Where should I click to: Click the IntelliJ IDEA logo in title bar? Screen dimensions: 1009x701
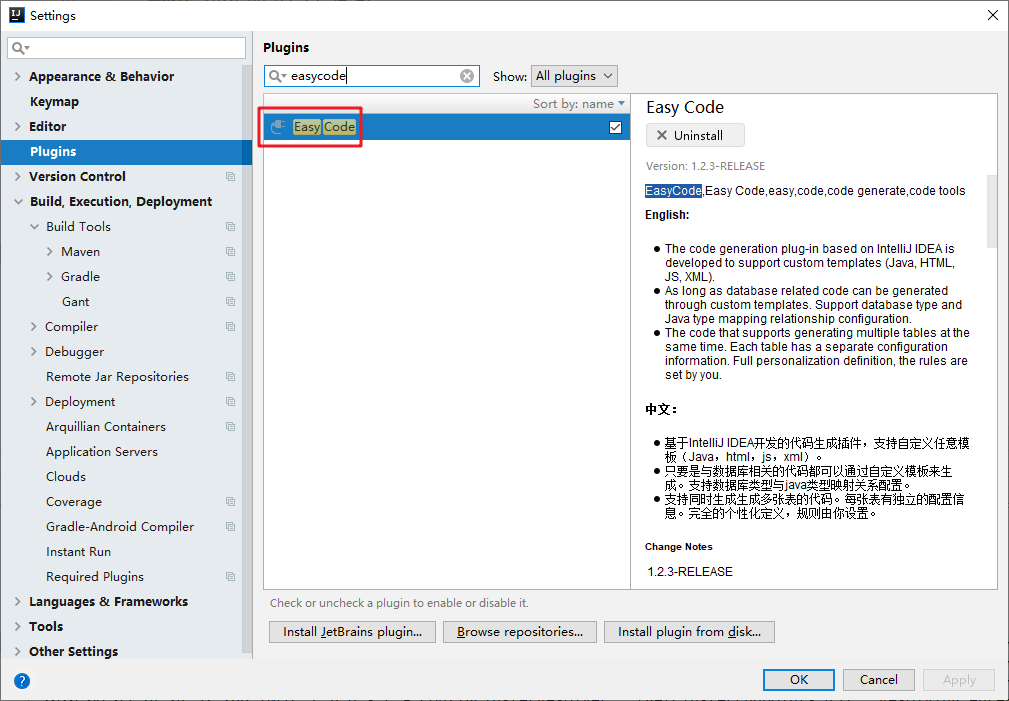(x=17, y=15)
